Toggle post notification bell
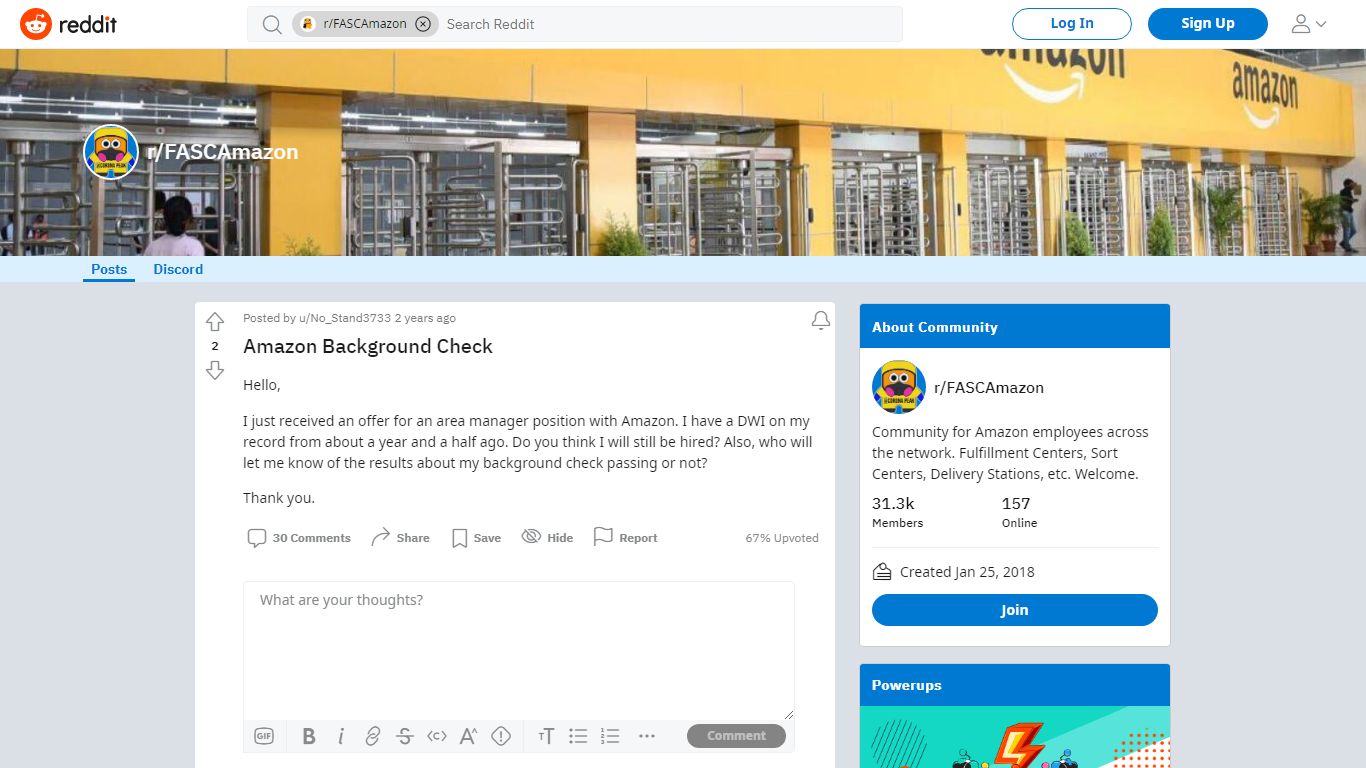Image resolution: width=1366 pixels, height=768 pixels. pyautogui.click(x=821, y=320)
